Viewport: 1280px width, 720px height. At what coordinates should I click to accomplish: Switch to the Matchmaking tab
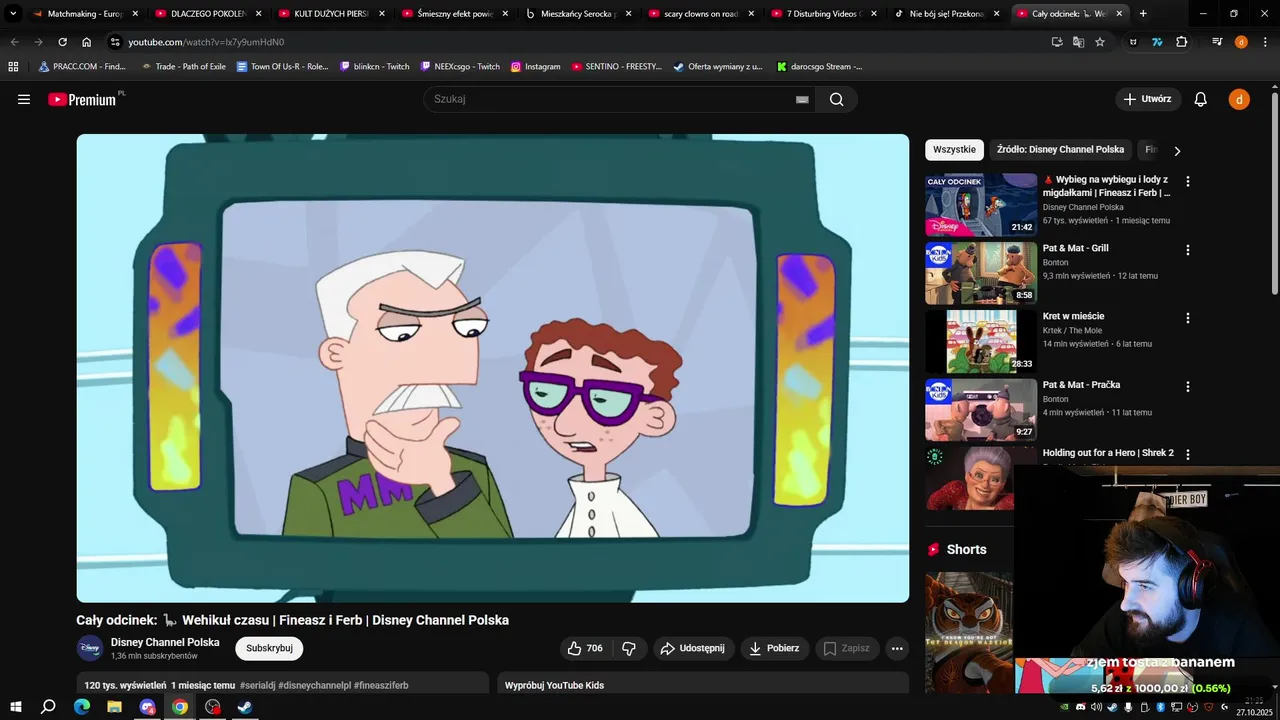[85, 14]
